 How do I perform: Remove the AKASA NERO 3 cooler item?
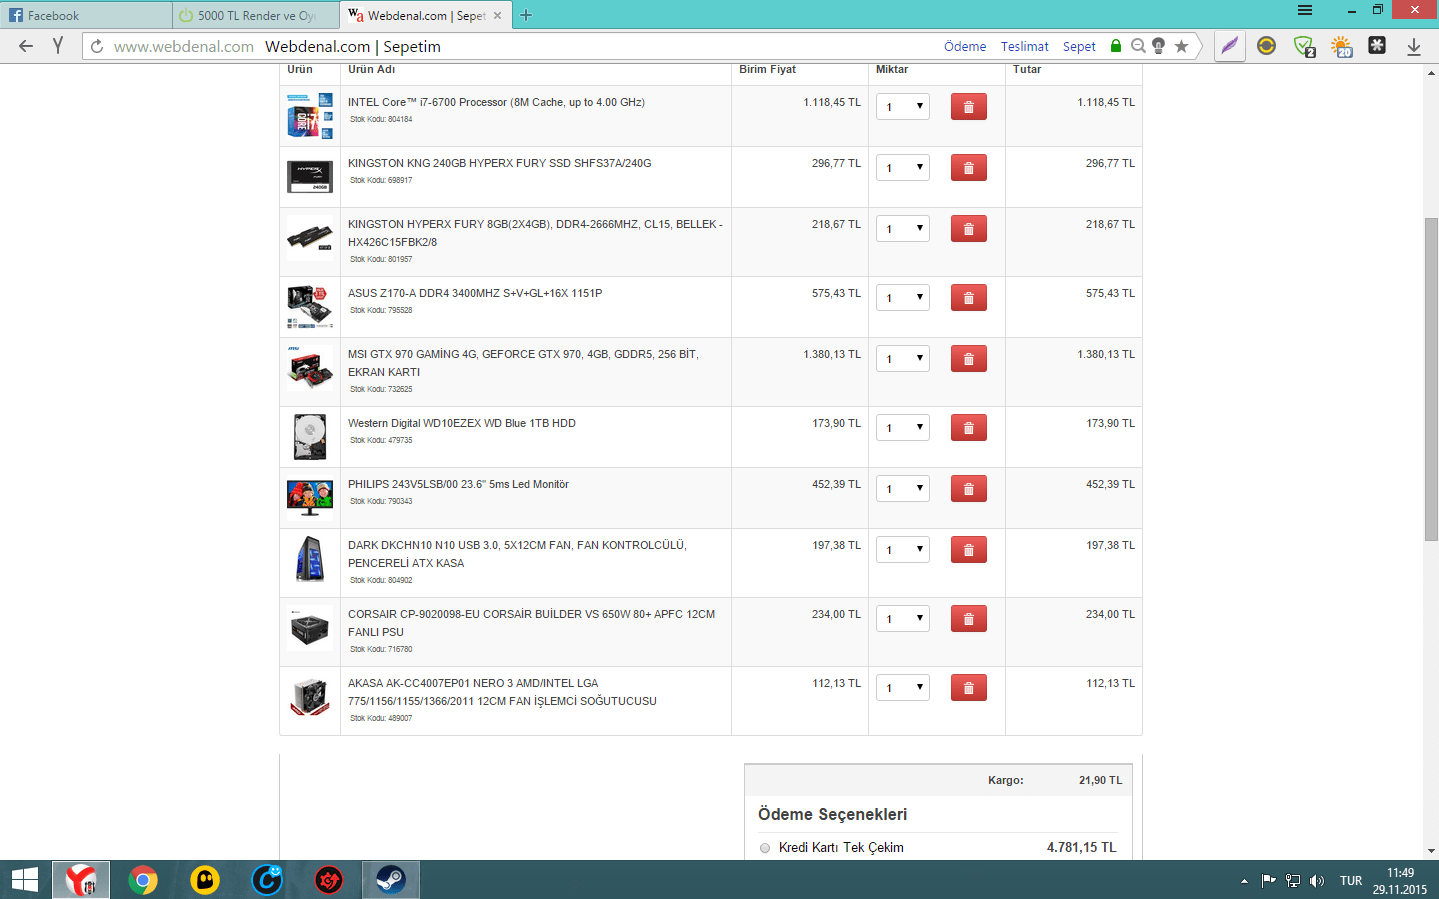click(x=968, y=688)
